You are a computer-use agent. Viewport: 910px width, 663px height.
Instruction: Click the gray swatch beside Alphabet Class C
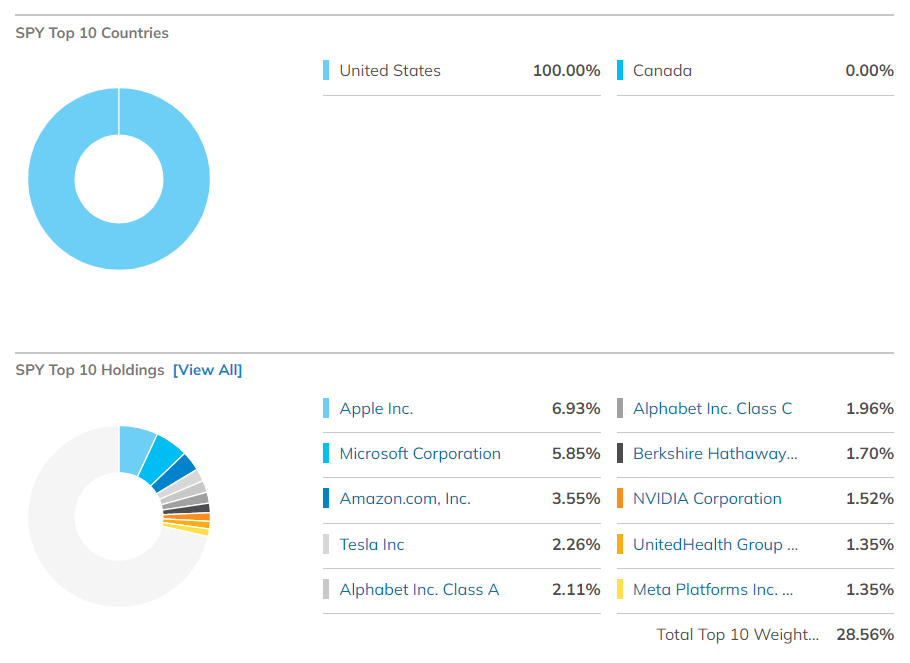620,408
